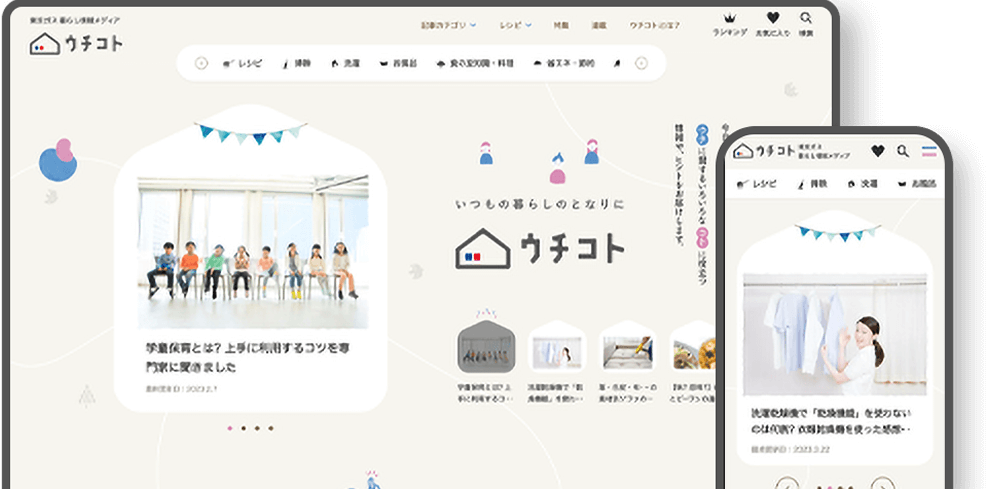
Task: Click the laundry woman thumbnail in desktop article row
Action: [x=558, y=352]
